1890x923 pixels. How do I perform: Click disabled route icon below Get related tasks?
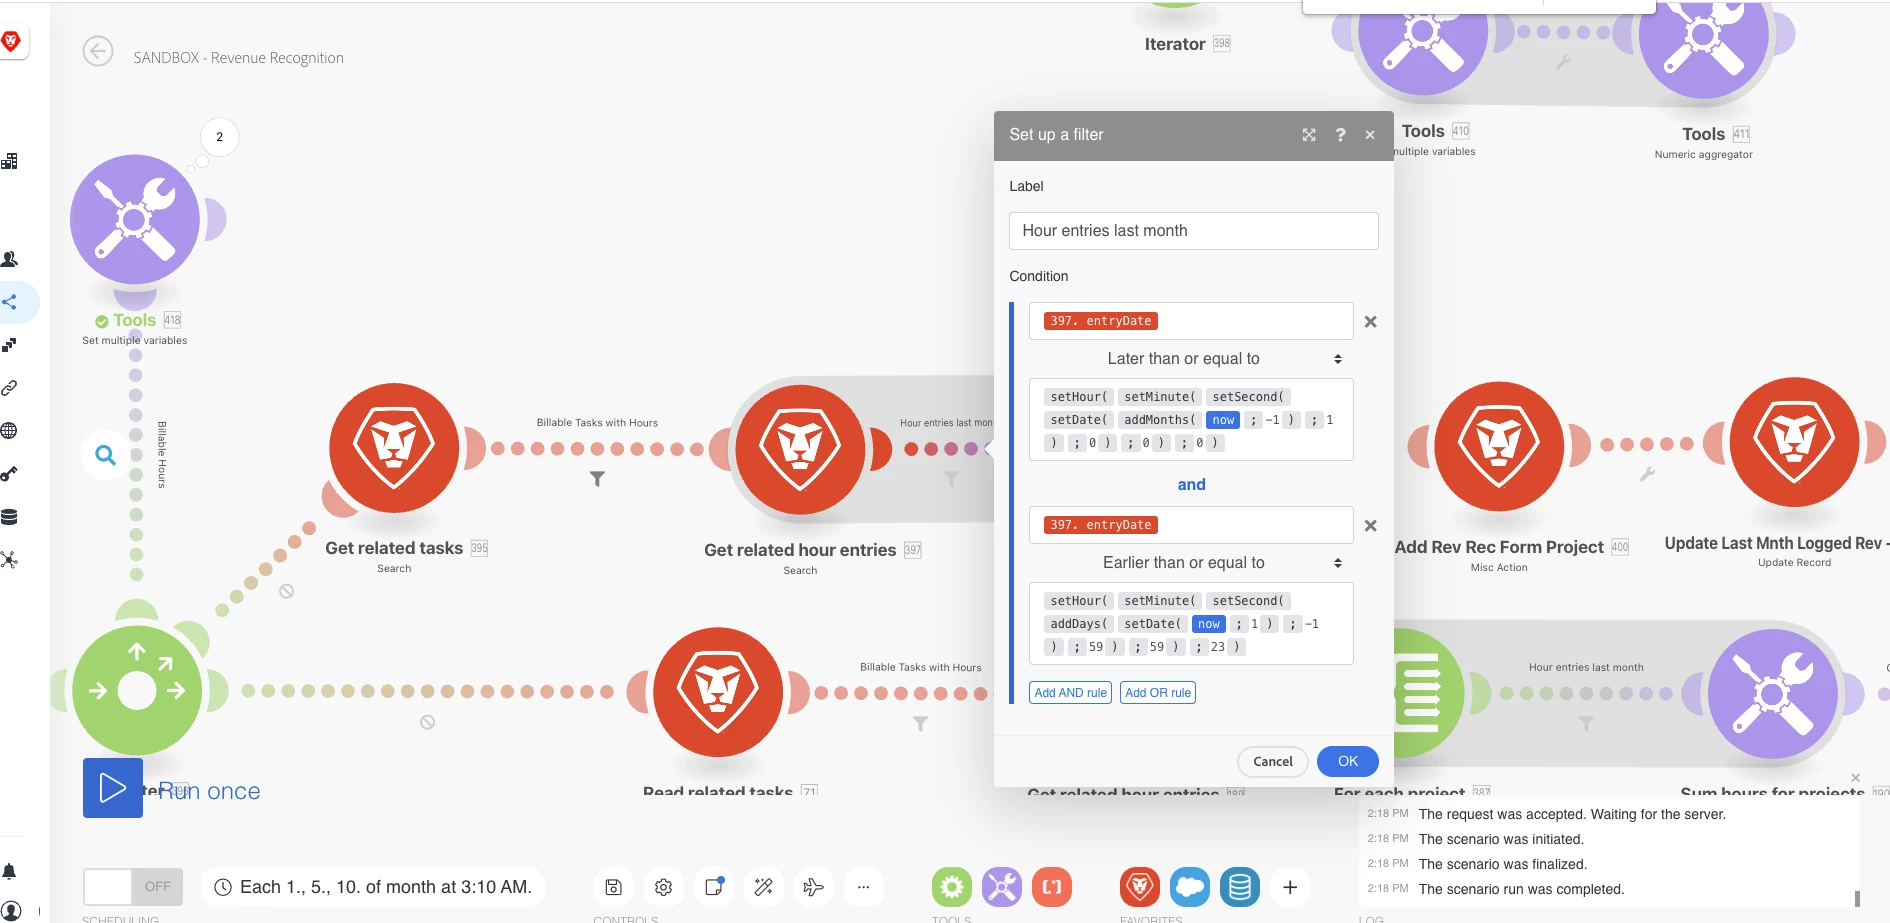click(287, 591)
